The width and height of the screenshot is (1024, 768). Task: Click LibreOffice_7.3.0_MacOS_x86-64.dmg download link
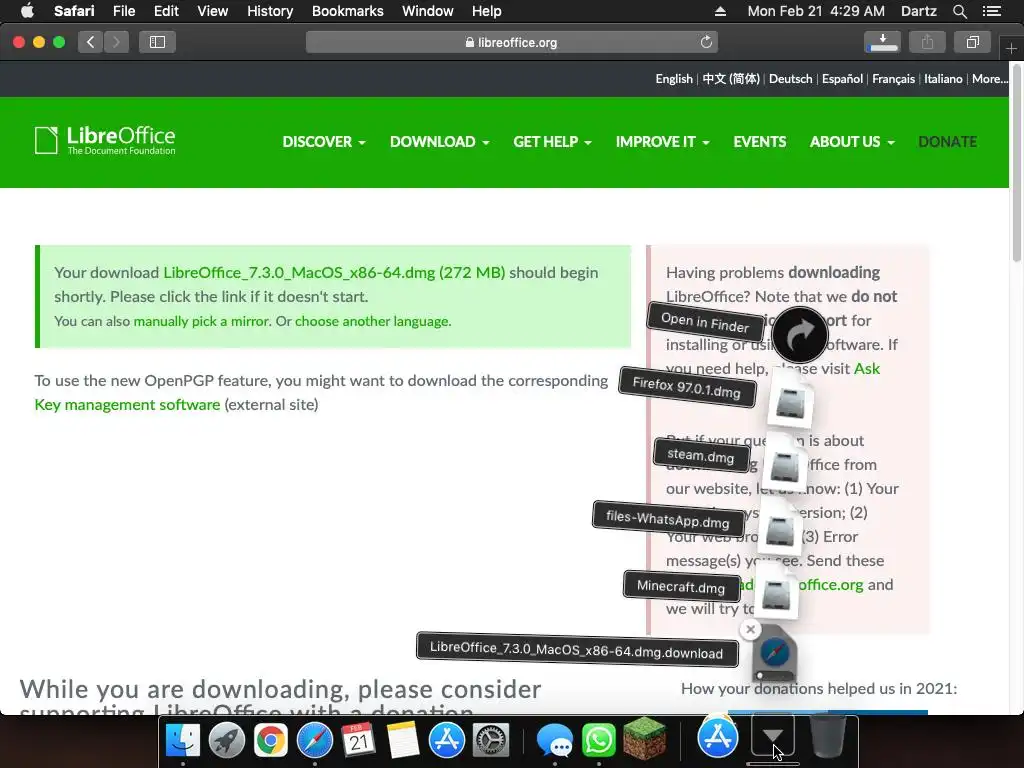coord(334,272)
